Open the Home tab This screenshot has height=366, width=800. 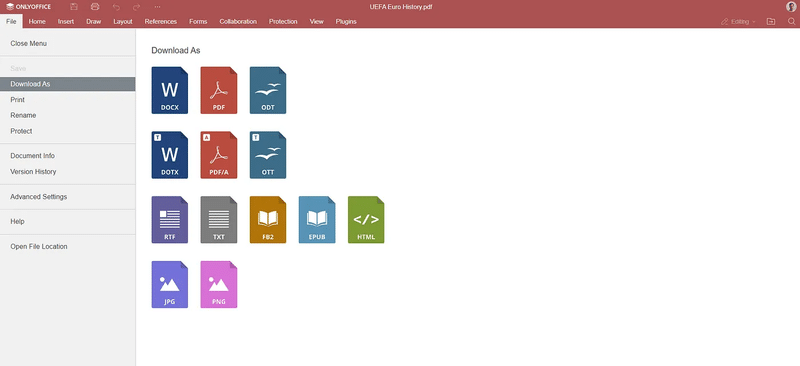(x=37, y=21)
